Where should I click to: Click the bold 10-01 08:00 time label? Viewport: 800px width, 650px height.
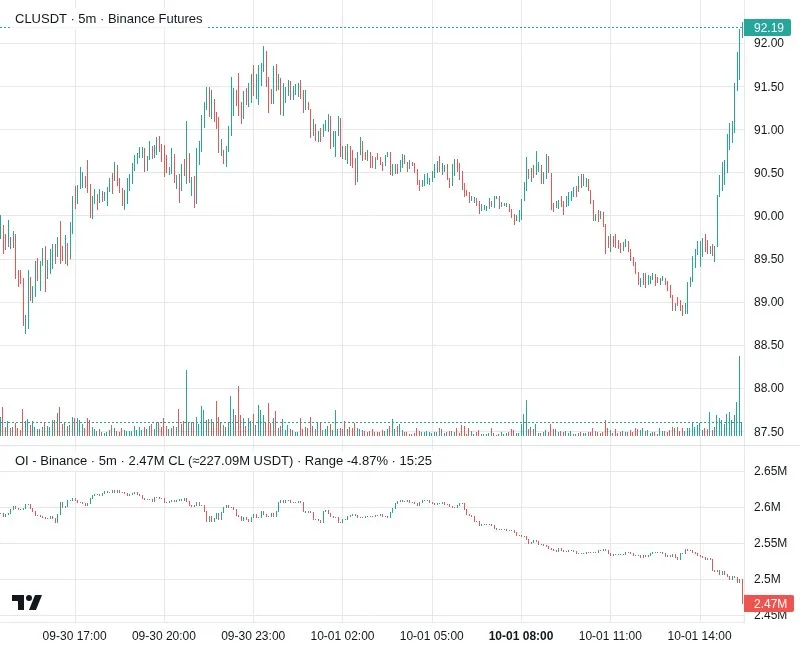(521, 636)
